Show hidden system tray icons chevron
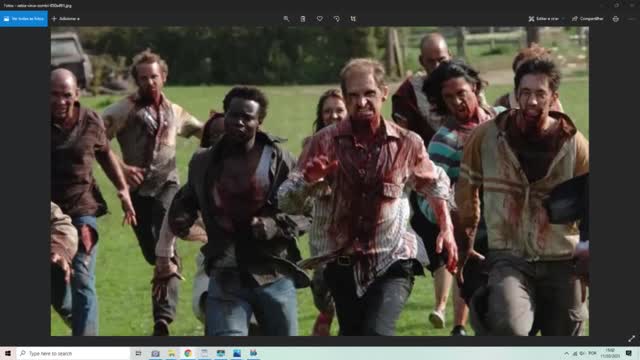The height and width of the screenshot is (360, 640). pyautogui.click(x=567, y=353)
